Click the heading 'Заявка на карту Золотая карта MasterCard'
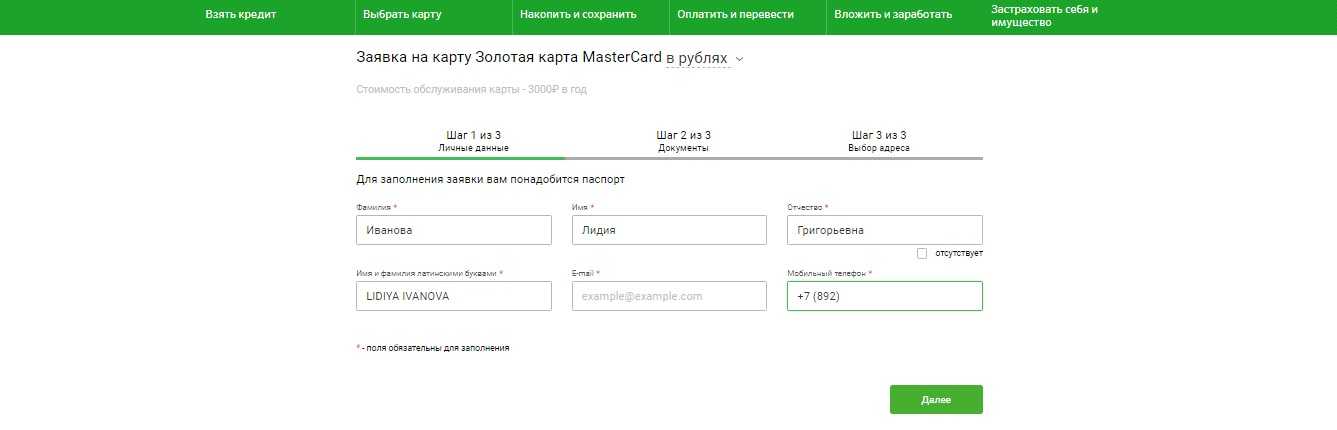The width and height of the screenshot is (1337, 430). [x=509, y=58]
